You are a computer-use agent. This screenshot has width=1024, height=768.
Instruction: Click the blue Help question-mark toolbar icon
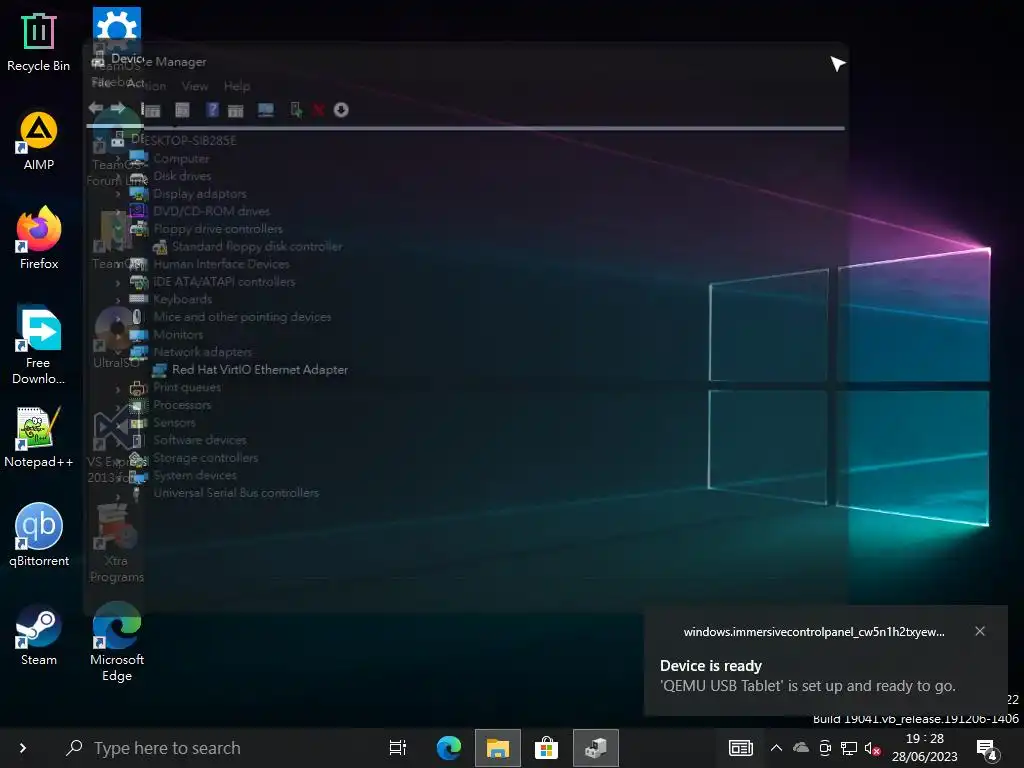pos(212,110)
